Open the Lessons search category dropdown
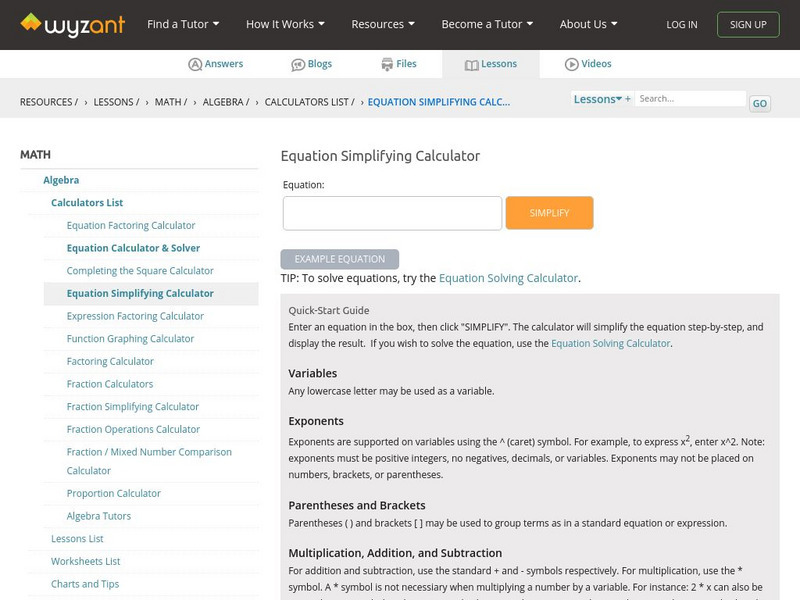 (599, 99)
